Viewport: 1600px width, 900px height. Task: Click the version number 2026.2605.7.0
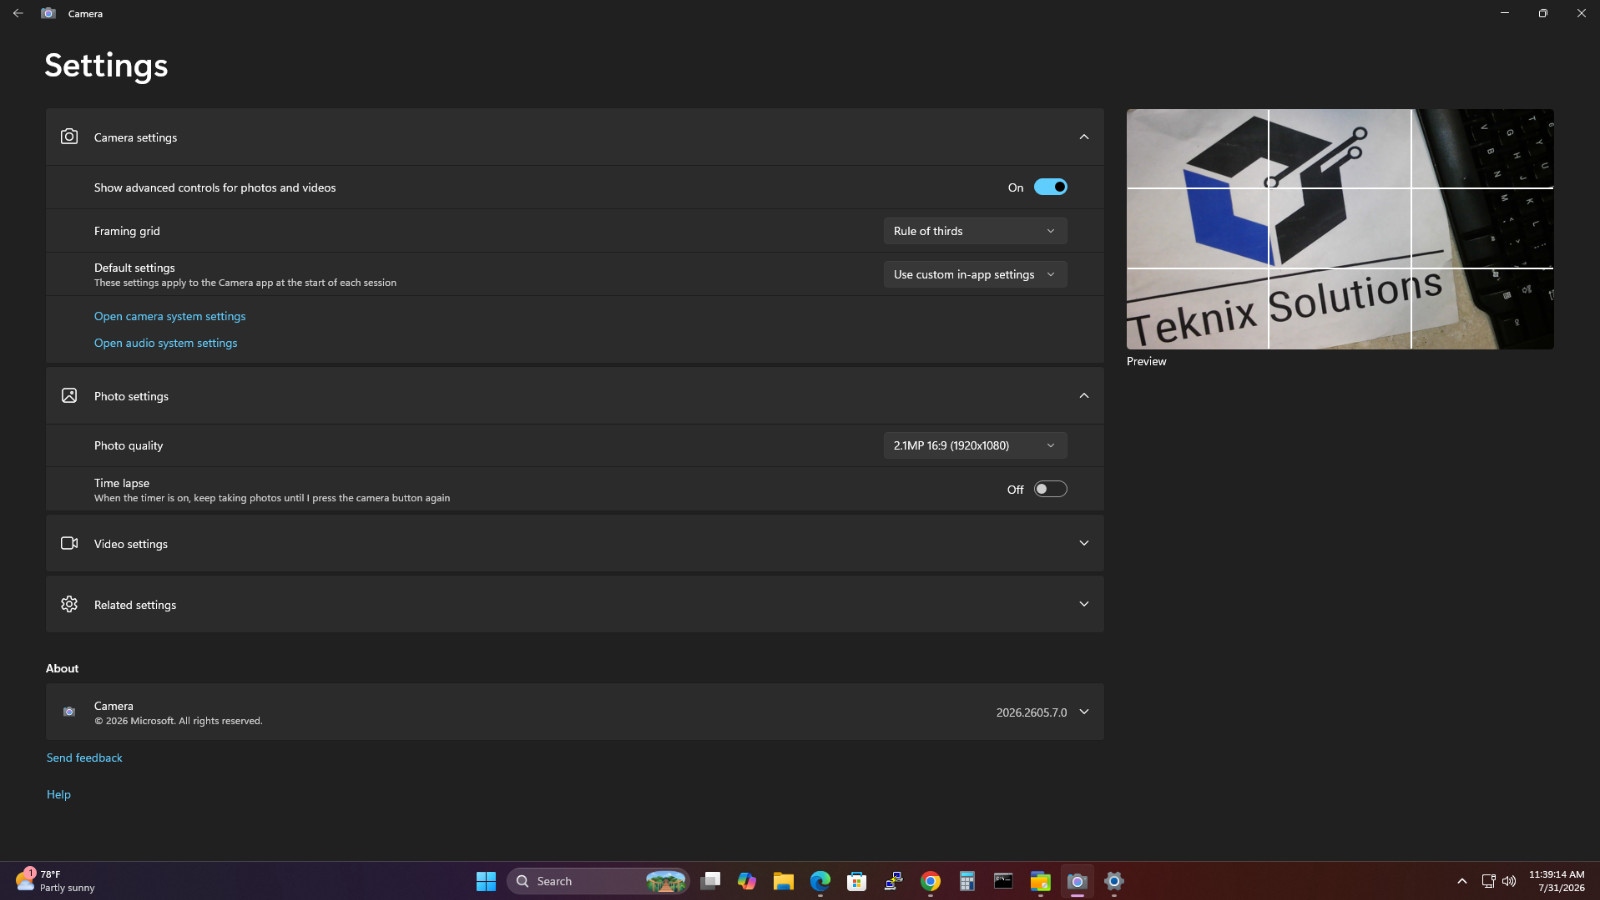1031,713
